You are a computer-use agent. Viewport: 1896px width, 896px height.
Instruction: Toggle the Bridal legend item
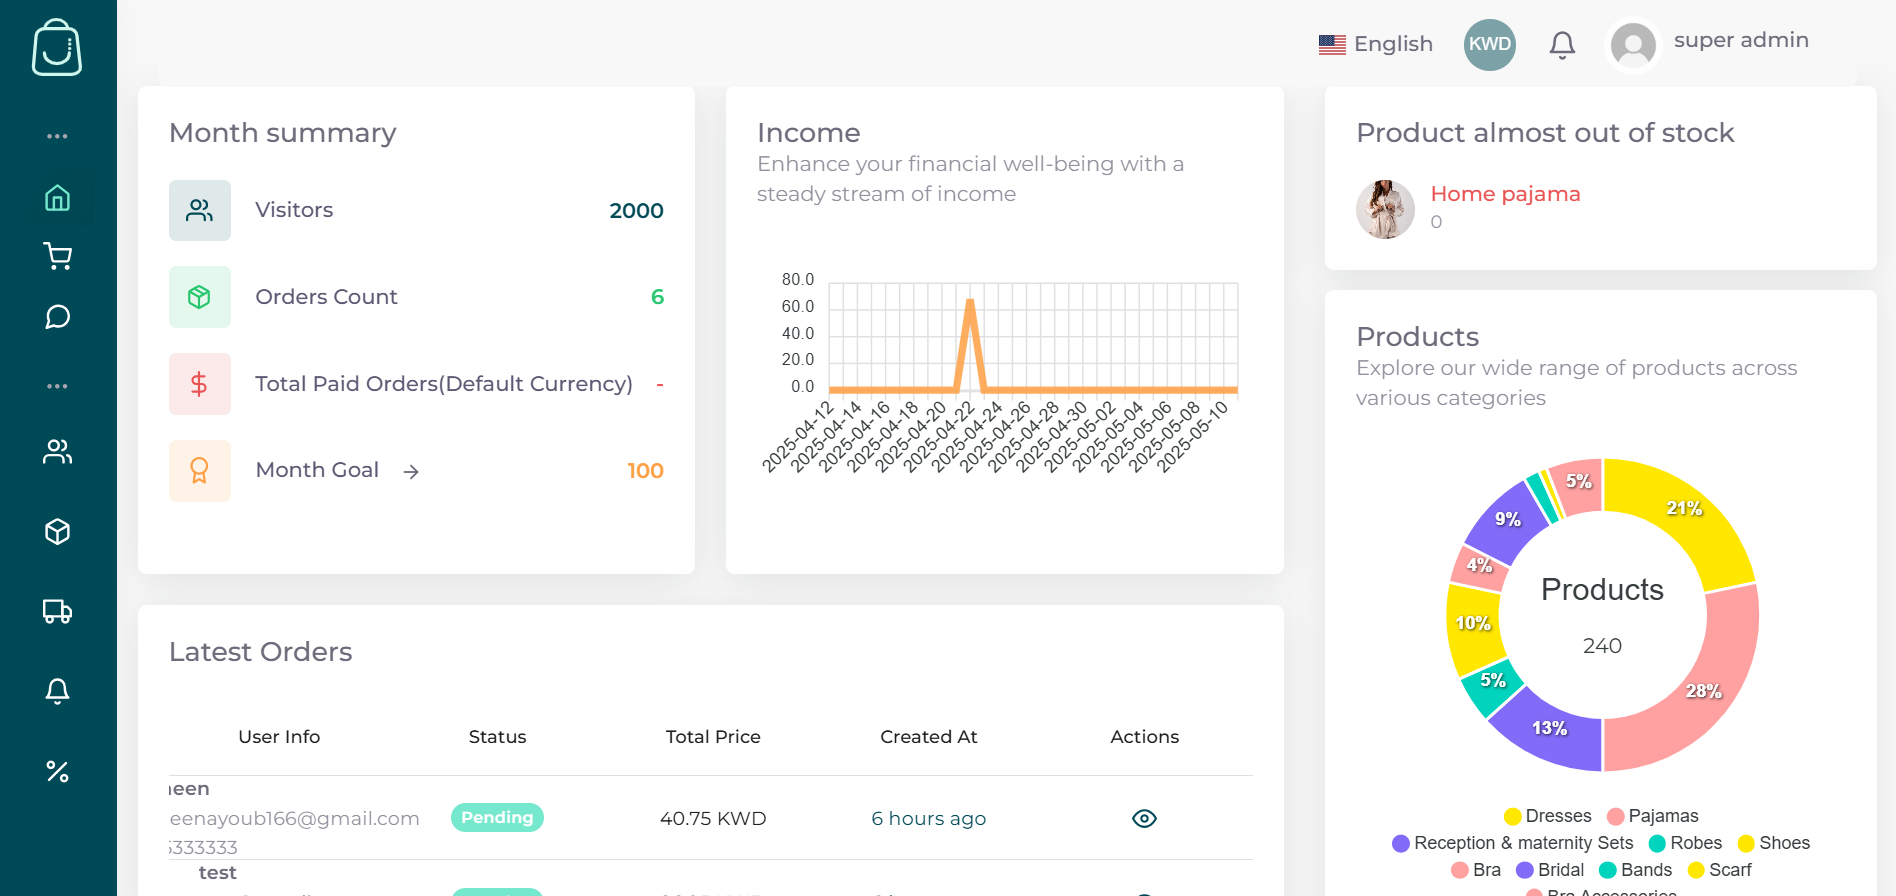1550,870
